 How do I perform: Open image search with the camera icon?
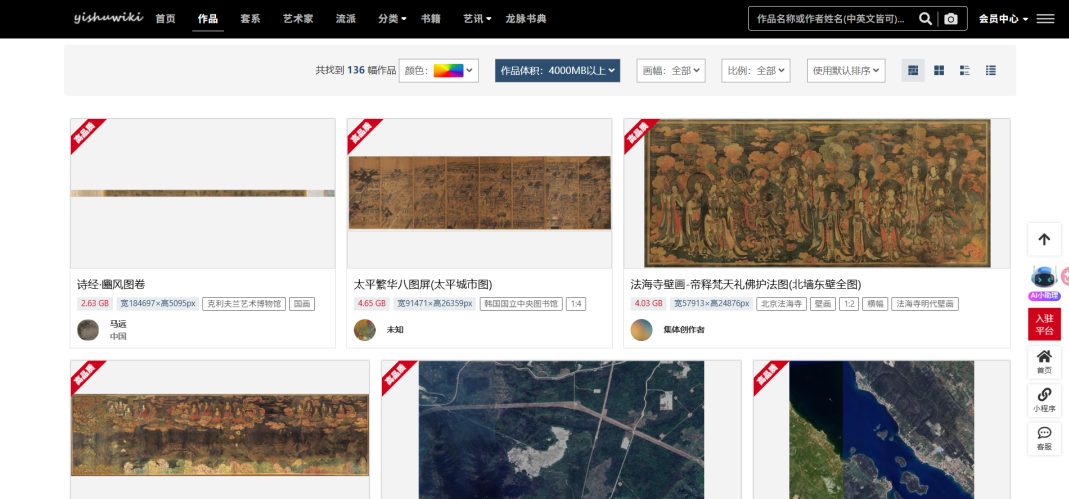[x=950, y=19]
